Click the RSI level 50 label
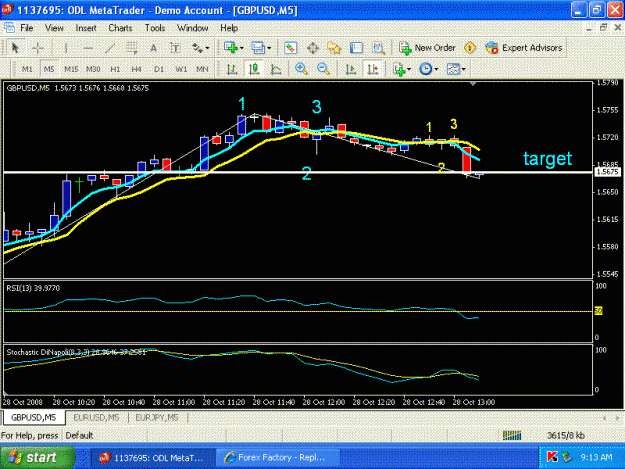625x469 pixels. point(598,311)
